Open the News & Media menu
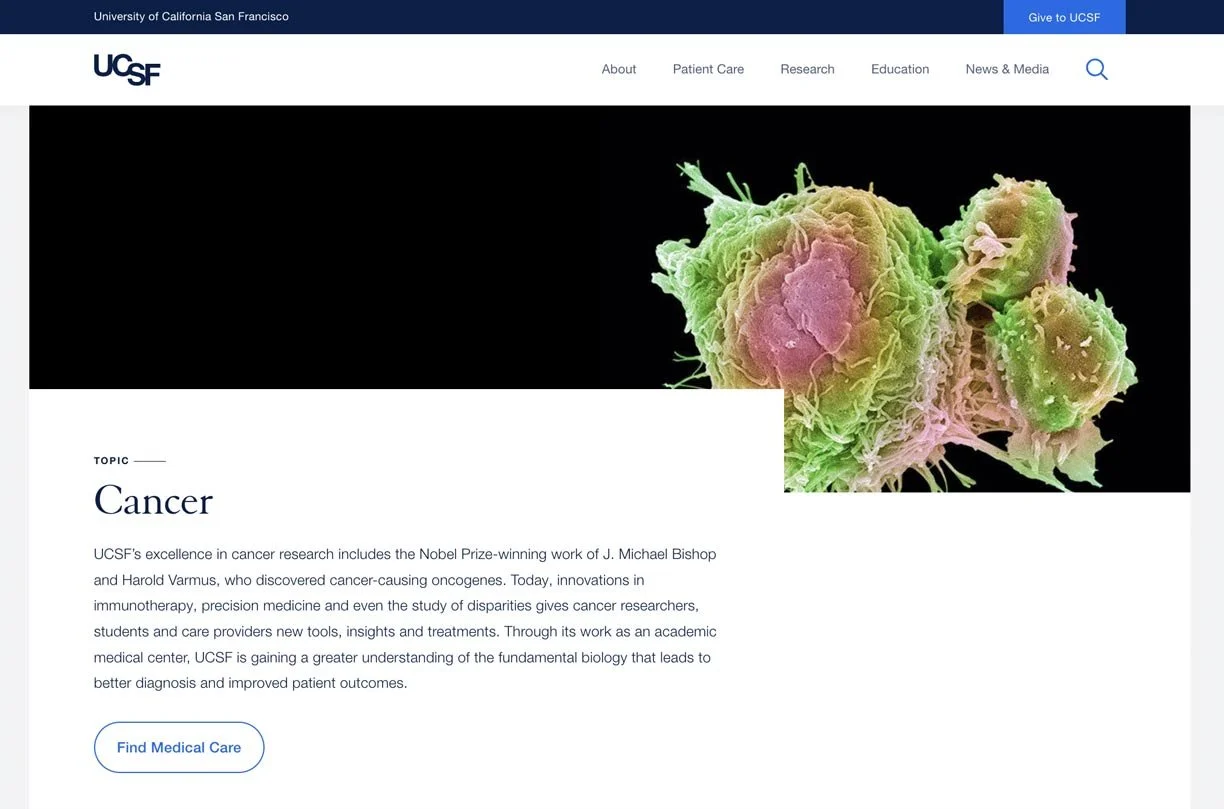 1007,69
